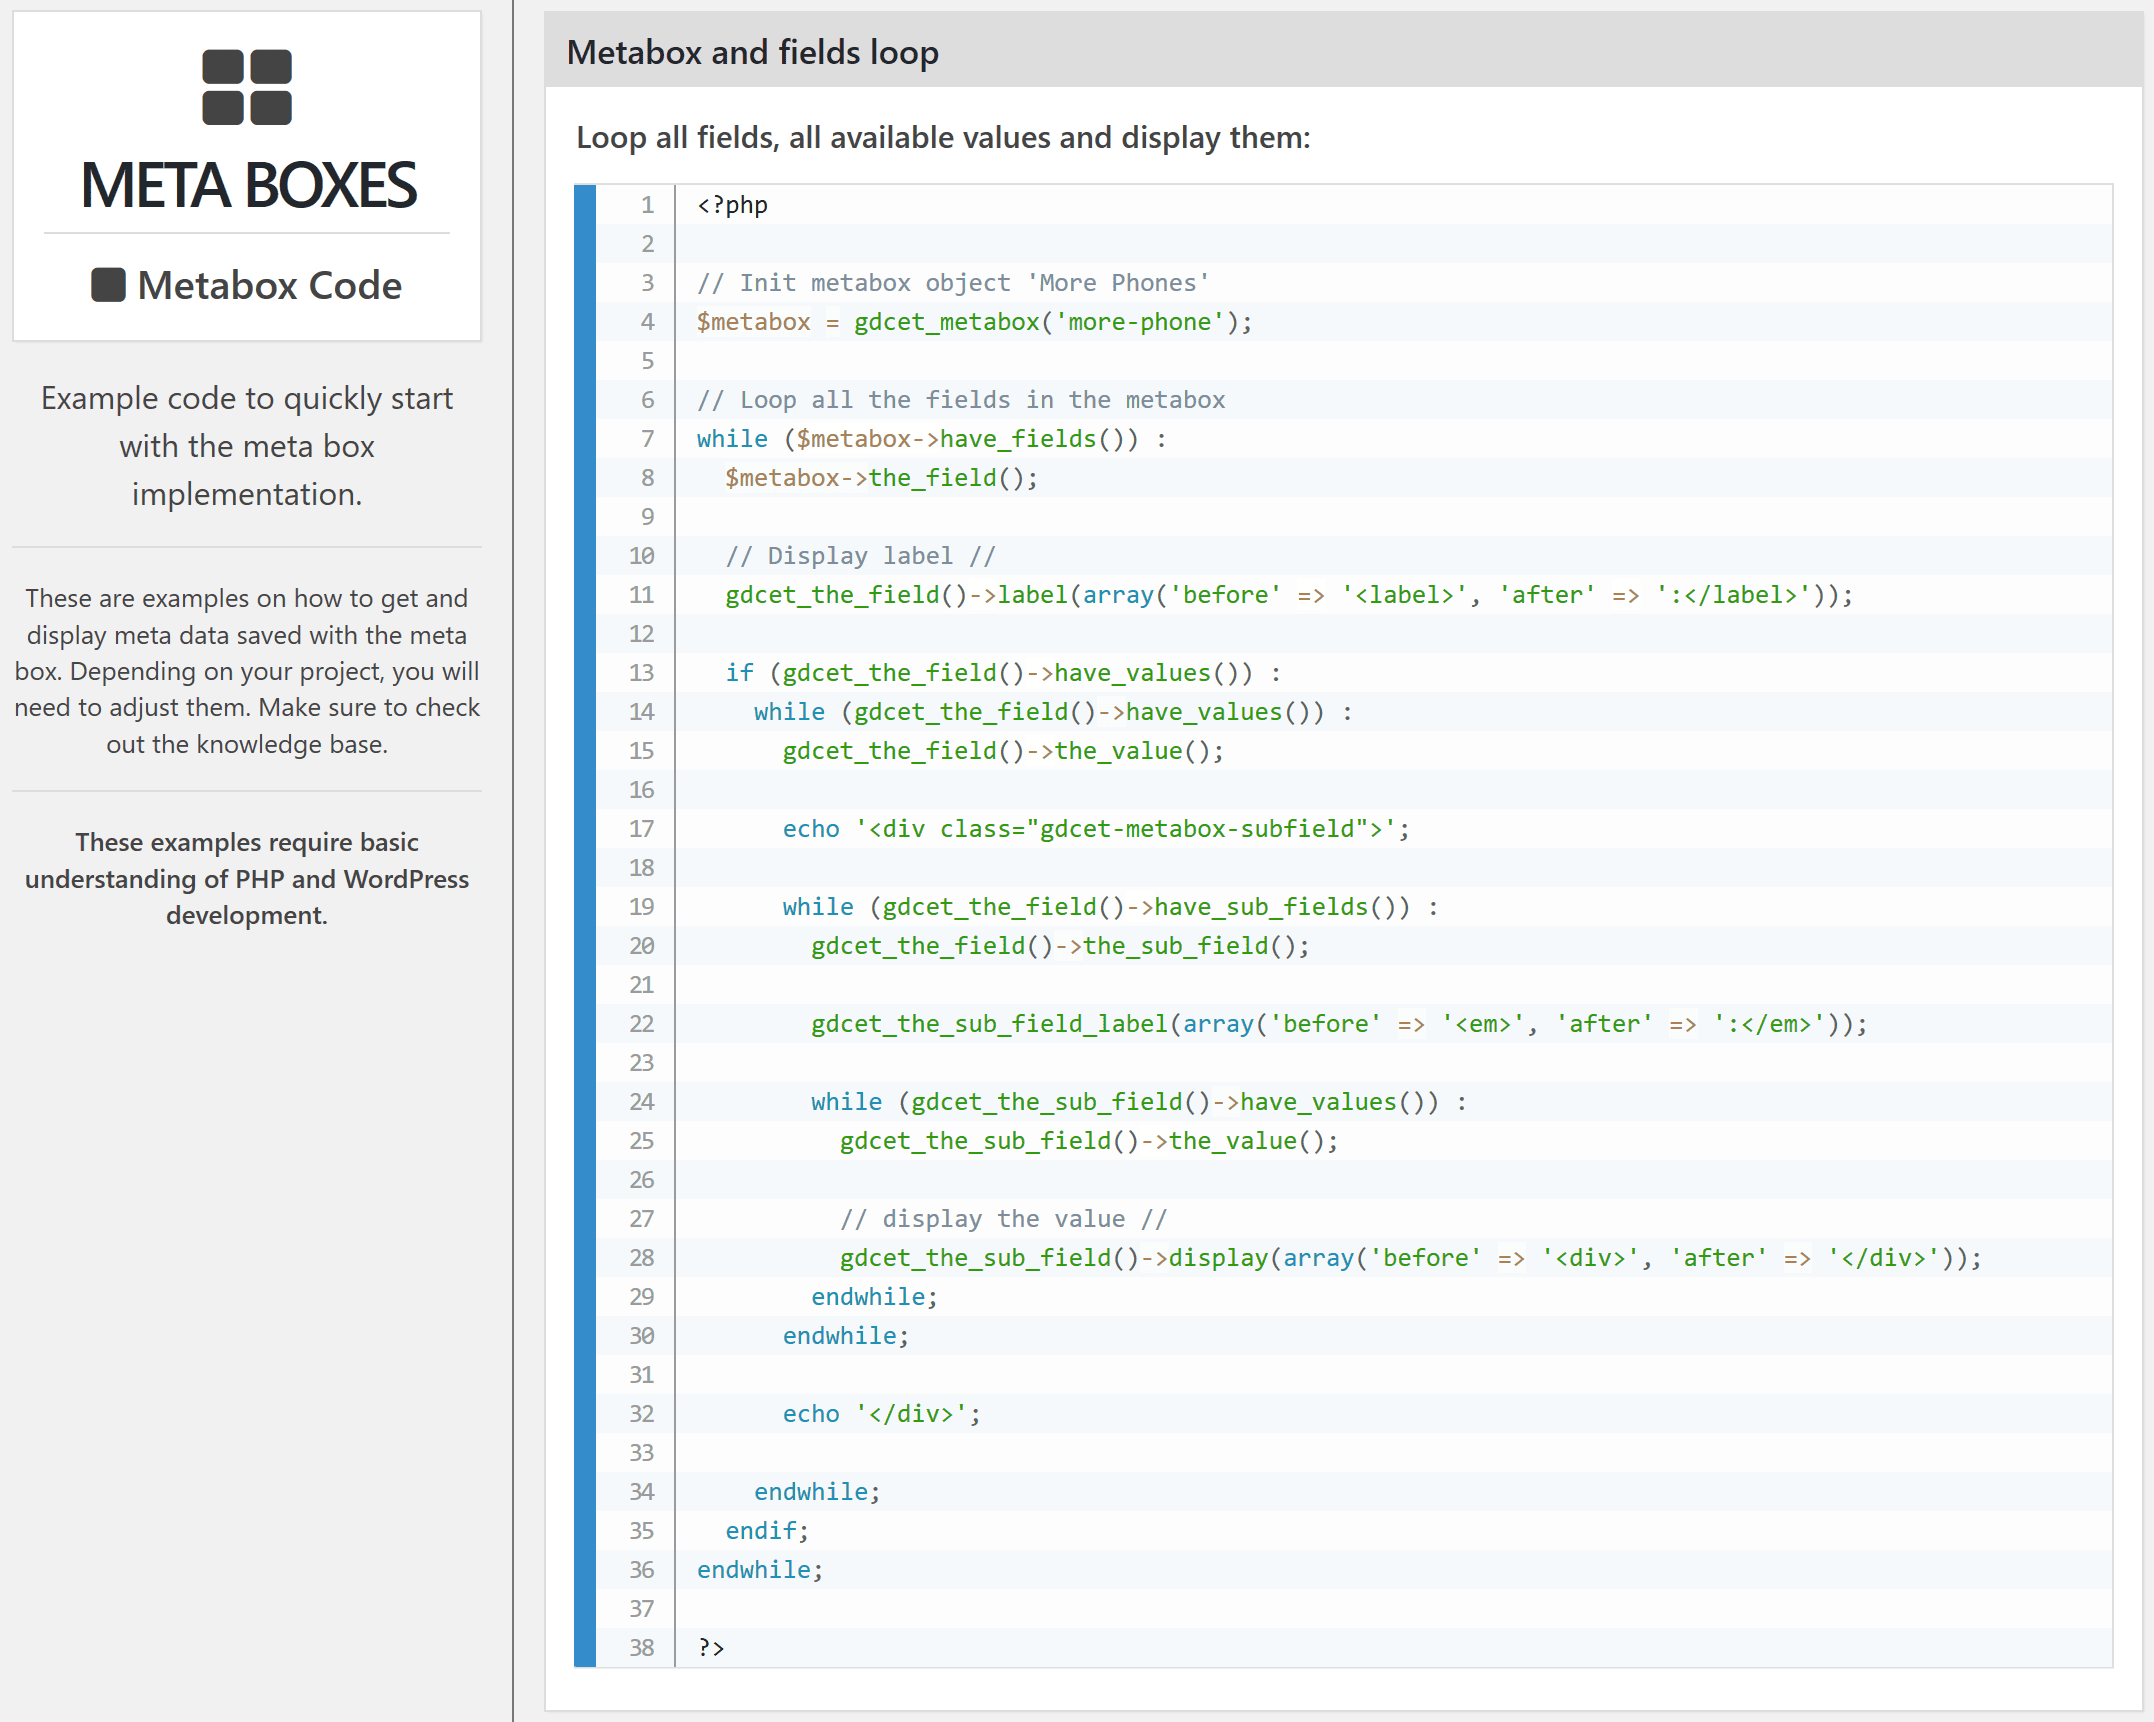Click the 'These examples require basic understanding' note

(247, 879)
